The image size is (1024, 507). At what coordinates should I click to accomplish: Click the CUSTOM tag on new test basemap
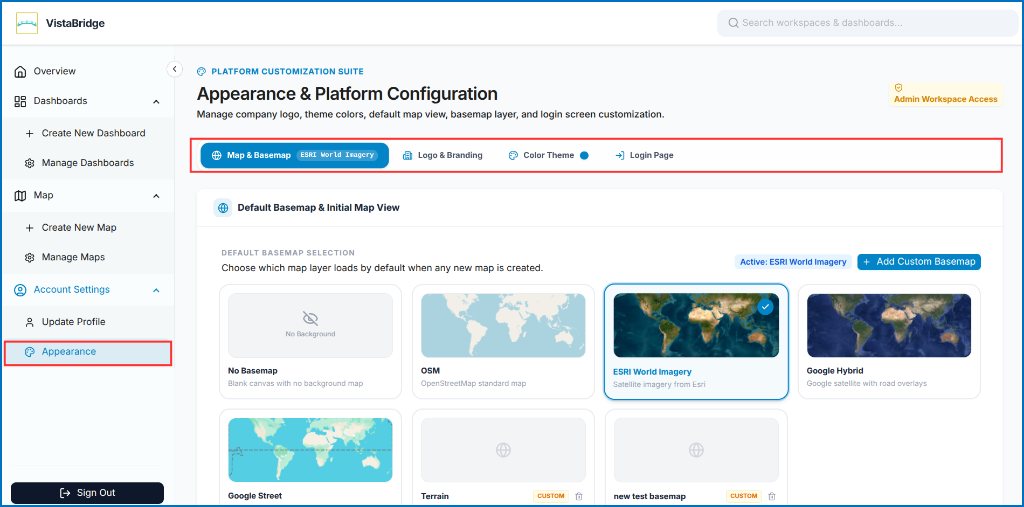743,496
